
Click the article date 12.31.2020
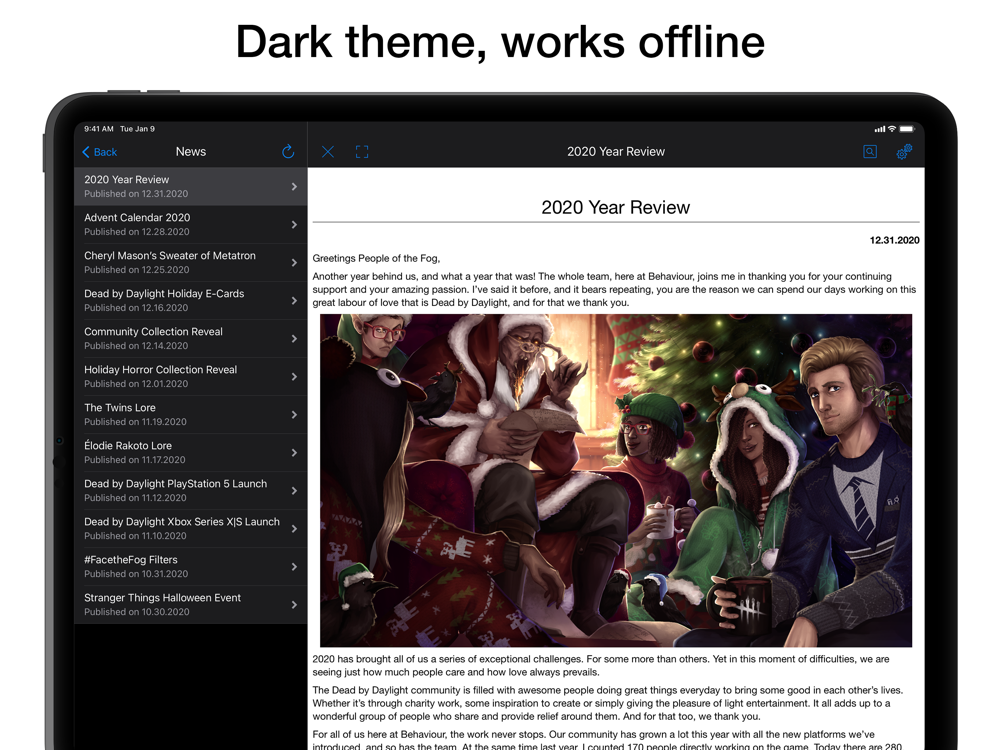[894, 240]
